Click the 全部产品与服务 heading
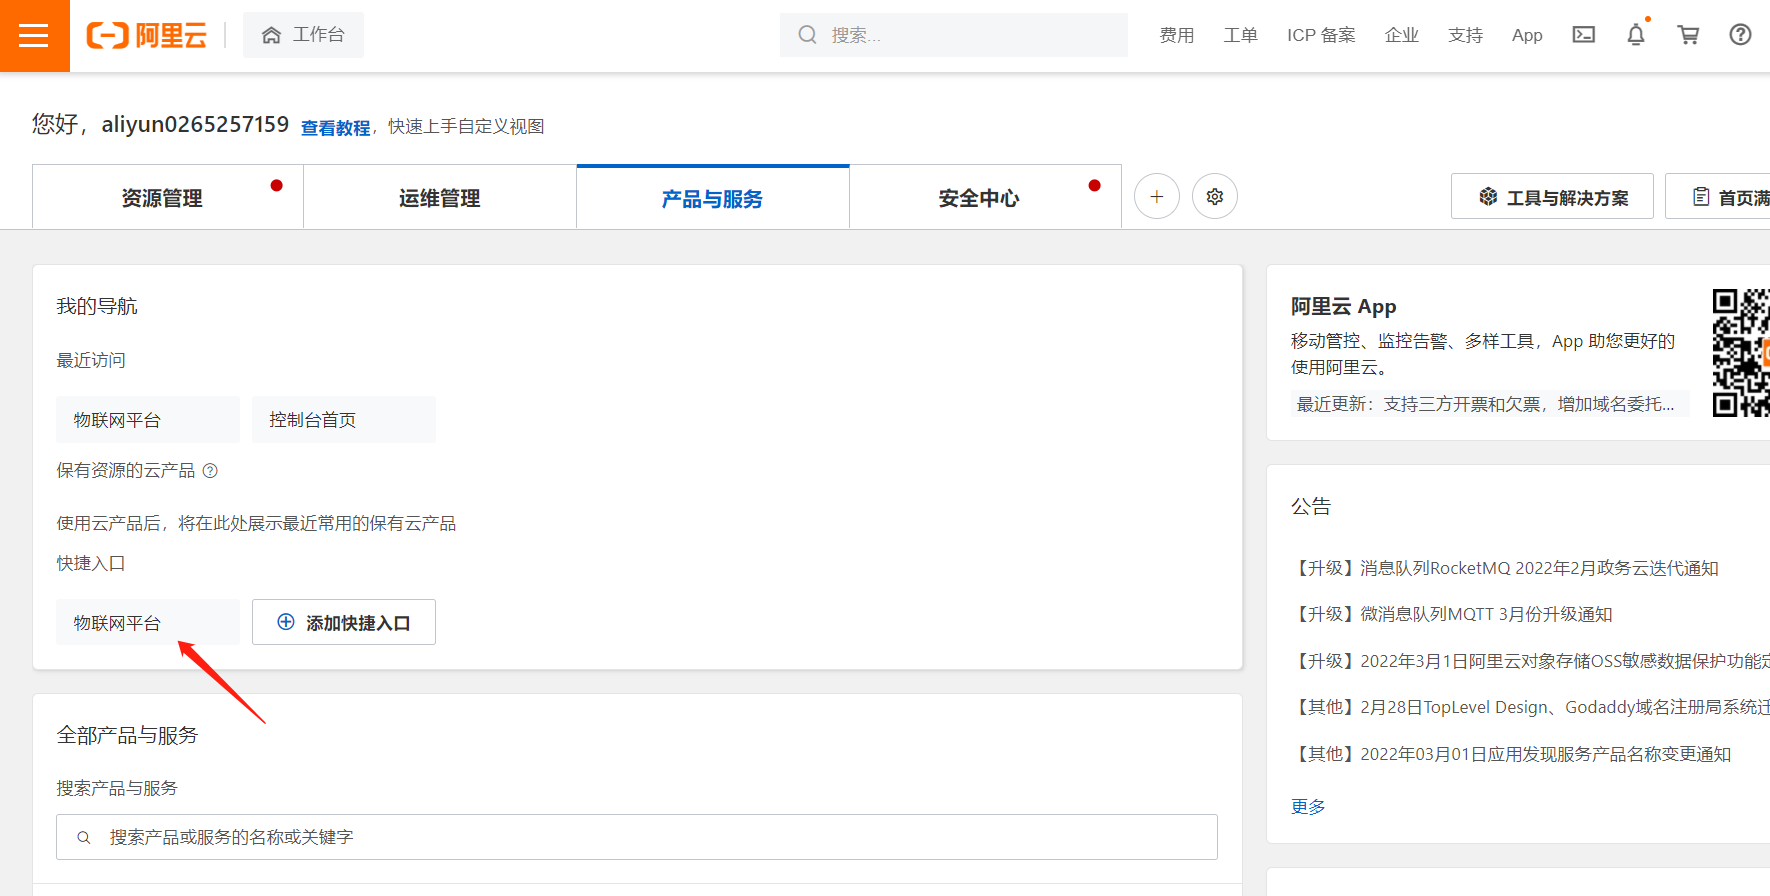Screen dimensions: 1770x896 127,735
